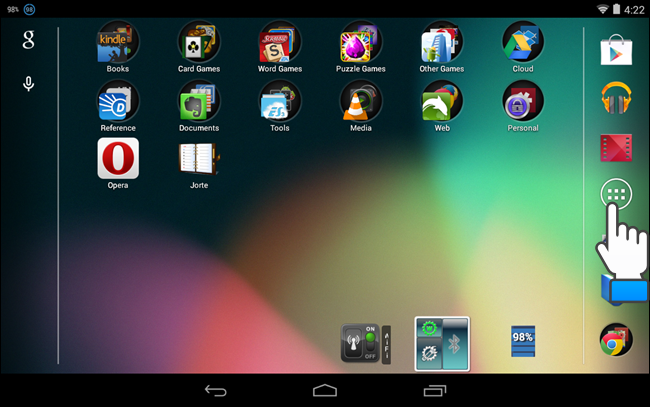Tap the Home navigation button

pos(325,390)
